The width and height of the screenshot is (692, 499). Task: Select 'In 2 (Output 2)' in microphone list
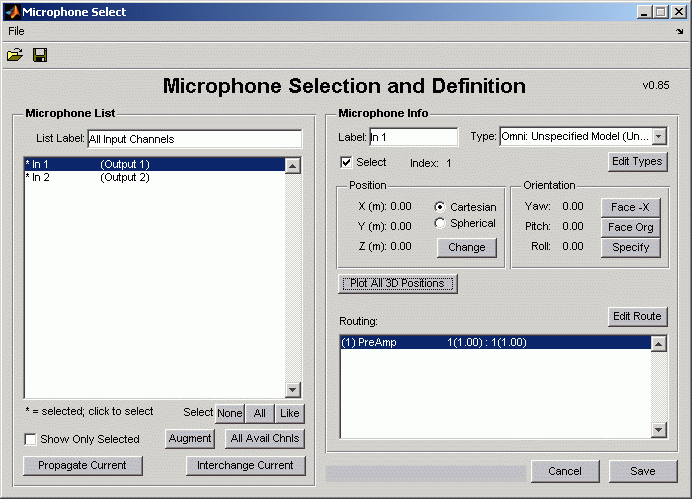pos(154,177)
